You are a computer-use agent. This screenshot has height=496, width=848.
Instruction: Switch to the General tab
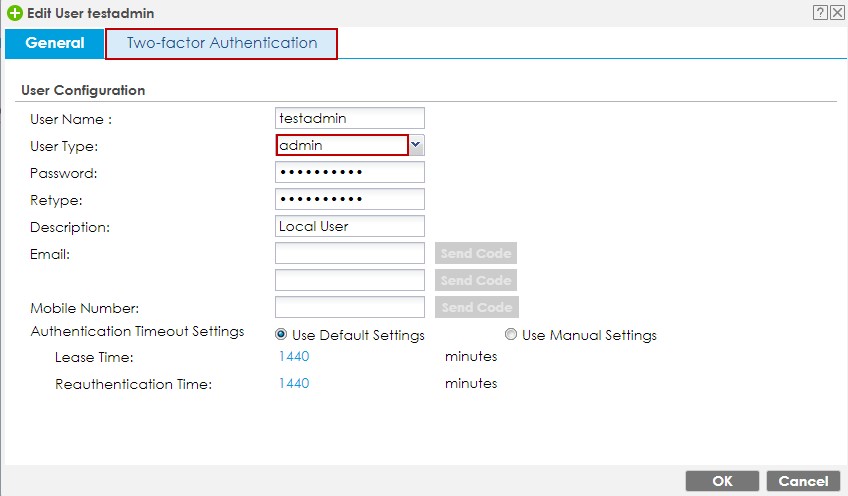click(54, 44)
